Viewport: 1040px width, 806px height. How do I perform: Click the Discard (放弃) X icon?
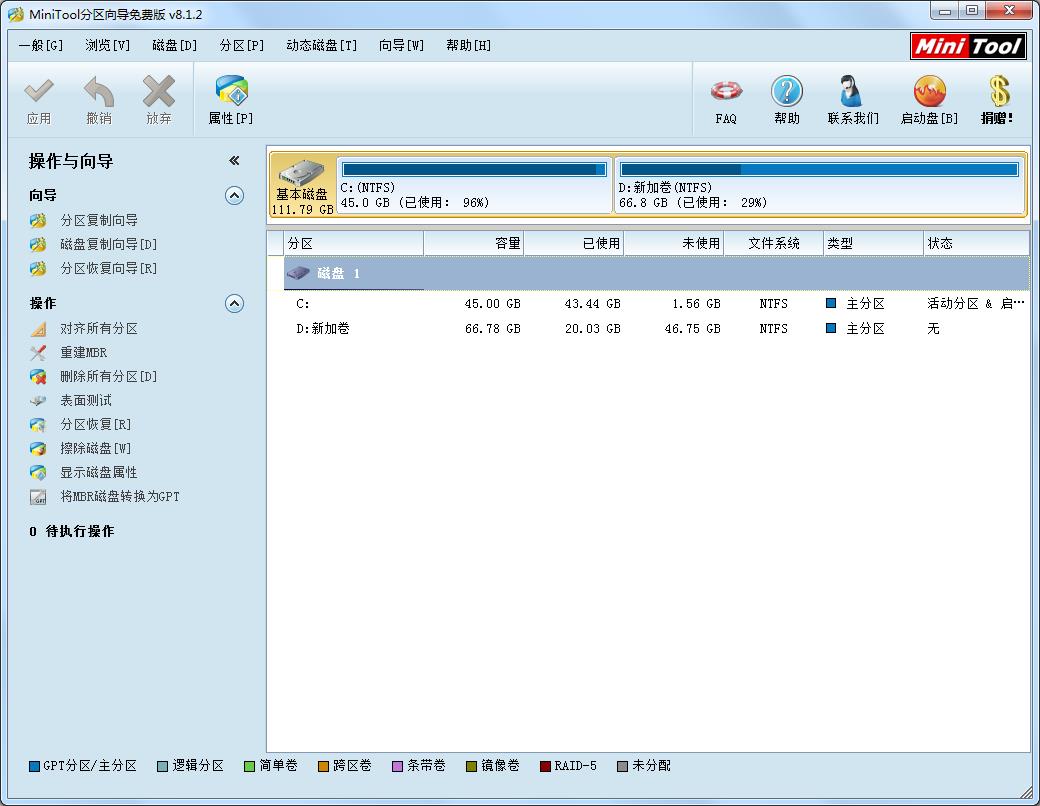159,92
